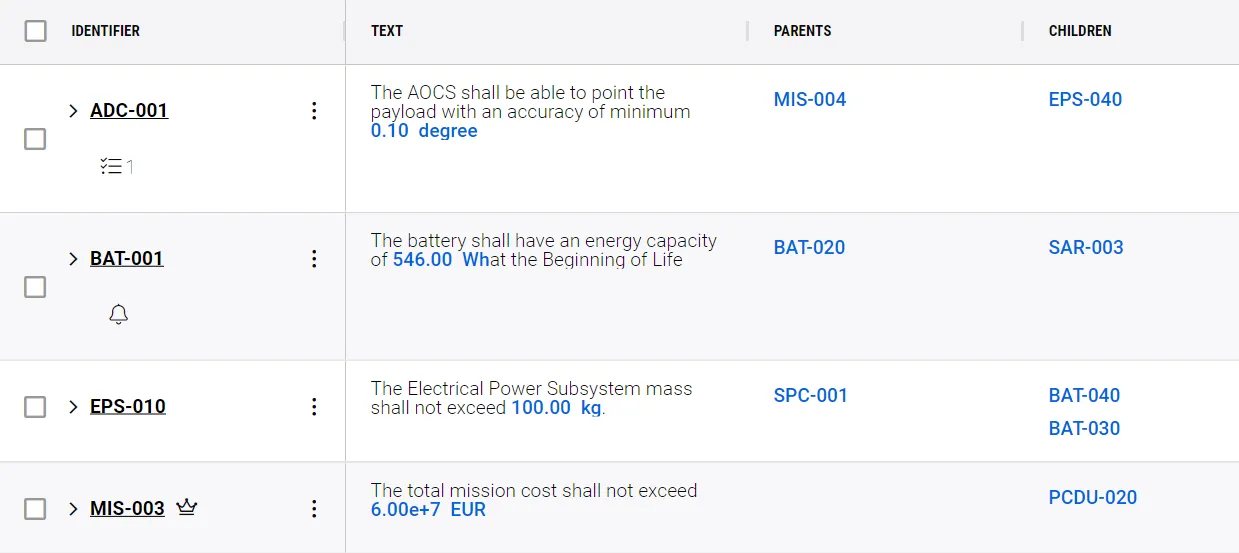The height and width of the screenshot is (553, 1239).
Task: Expand the ADC-001 requirement row
Action: [x=73, y=111]
